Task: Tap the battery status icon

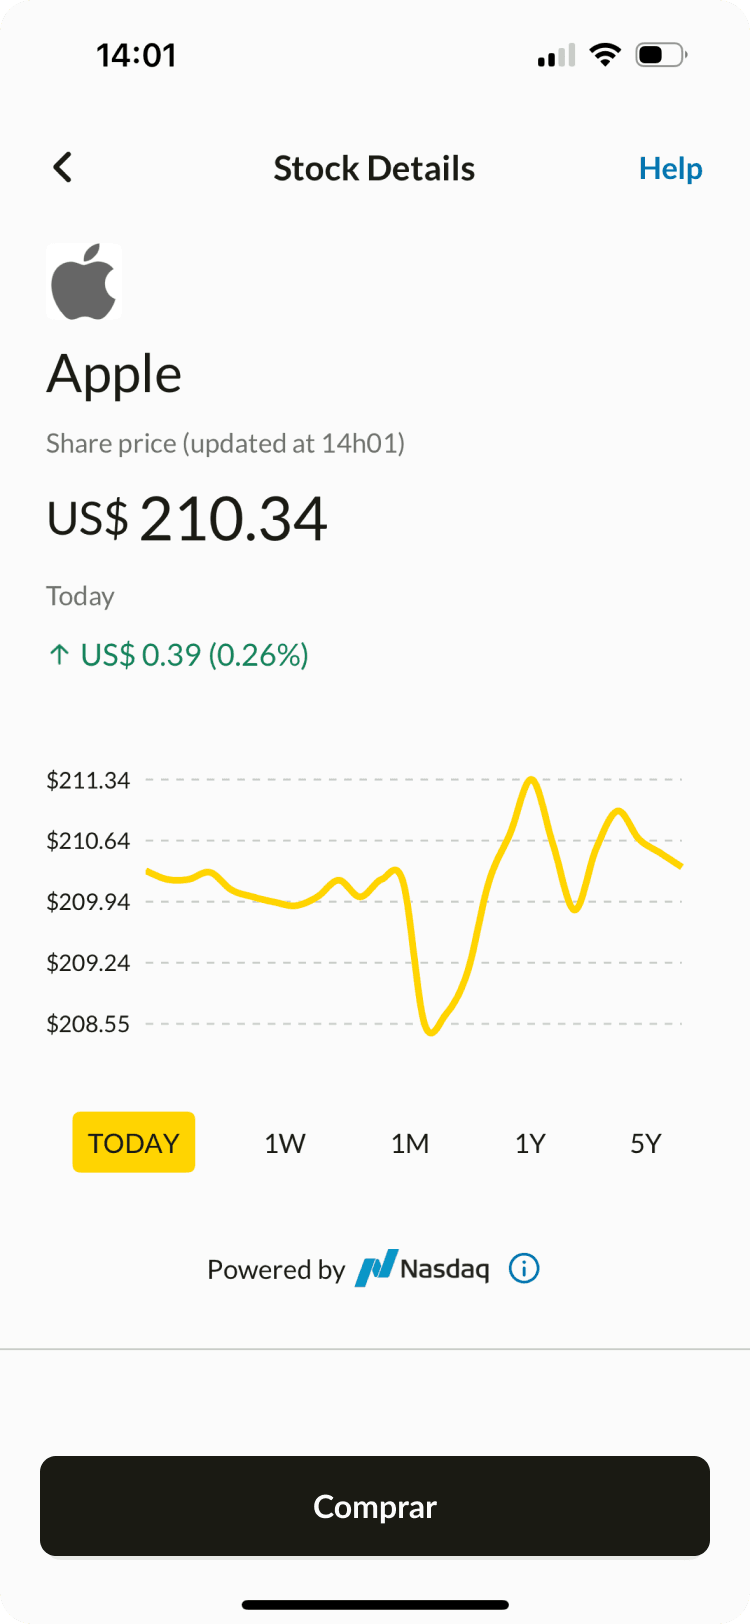Action: click(x=662, y=54)
